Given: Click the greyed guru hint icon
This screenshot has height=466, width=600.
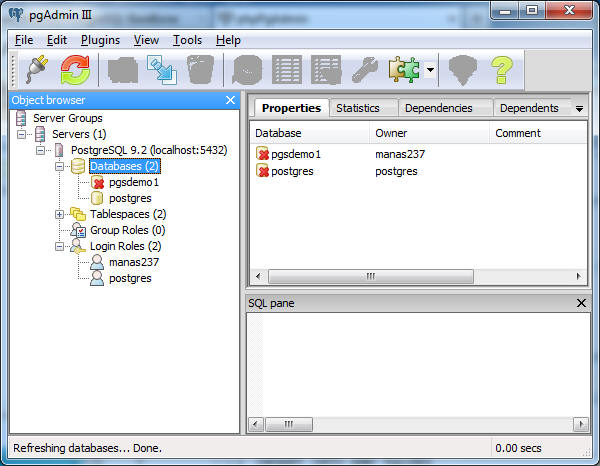Looking at the screenshot, I should click(x=463, y=70).
